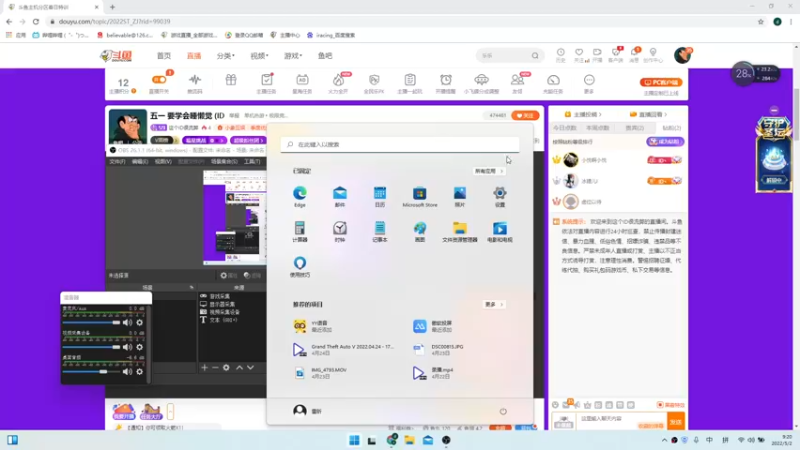Click the PC client download button
Viewport: 800px width, 450px height.
[x=661, y=82]
